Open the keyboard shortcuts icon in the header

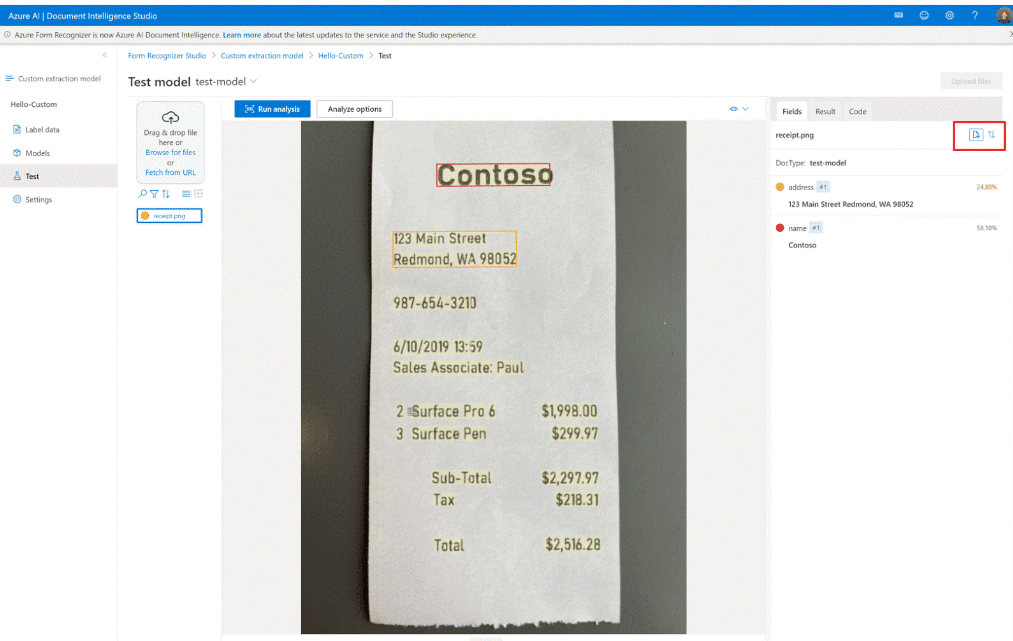[898, 16]
